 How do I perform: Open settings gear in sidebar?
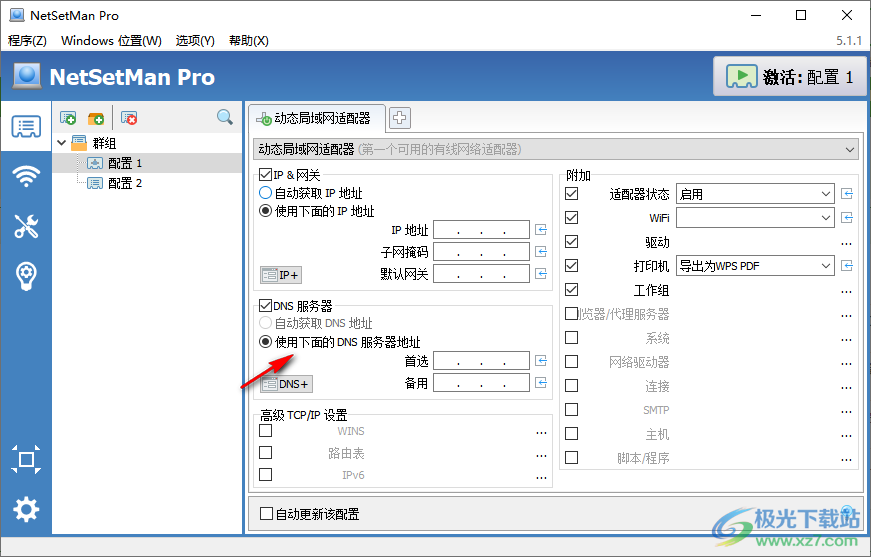(26, 509)
